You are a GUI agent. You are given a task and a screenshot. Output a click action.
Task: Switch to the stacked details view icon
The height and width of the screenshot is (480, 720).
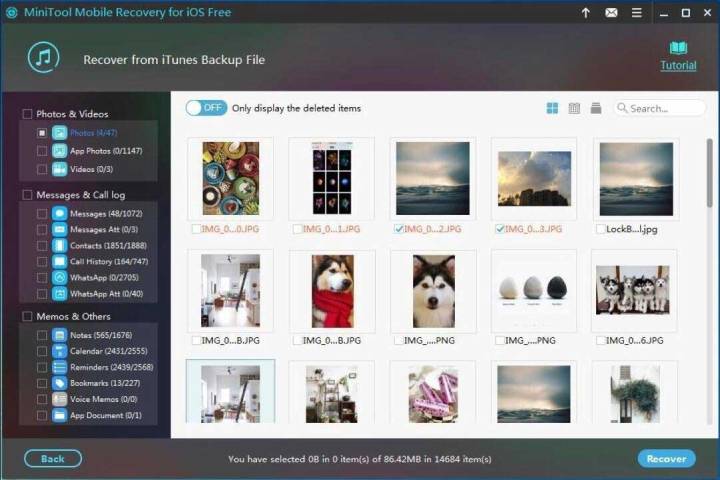pos(596,108)
